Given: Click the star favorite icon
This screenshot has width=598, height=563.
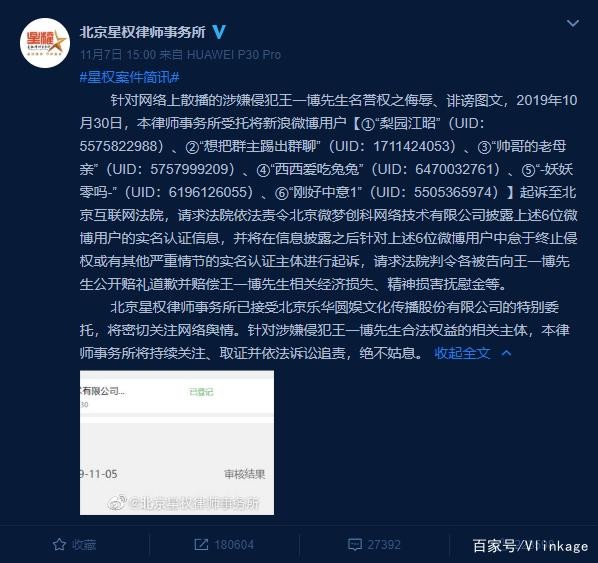Looking at the screenshot, I should (59, 544).
